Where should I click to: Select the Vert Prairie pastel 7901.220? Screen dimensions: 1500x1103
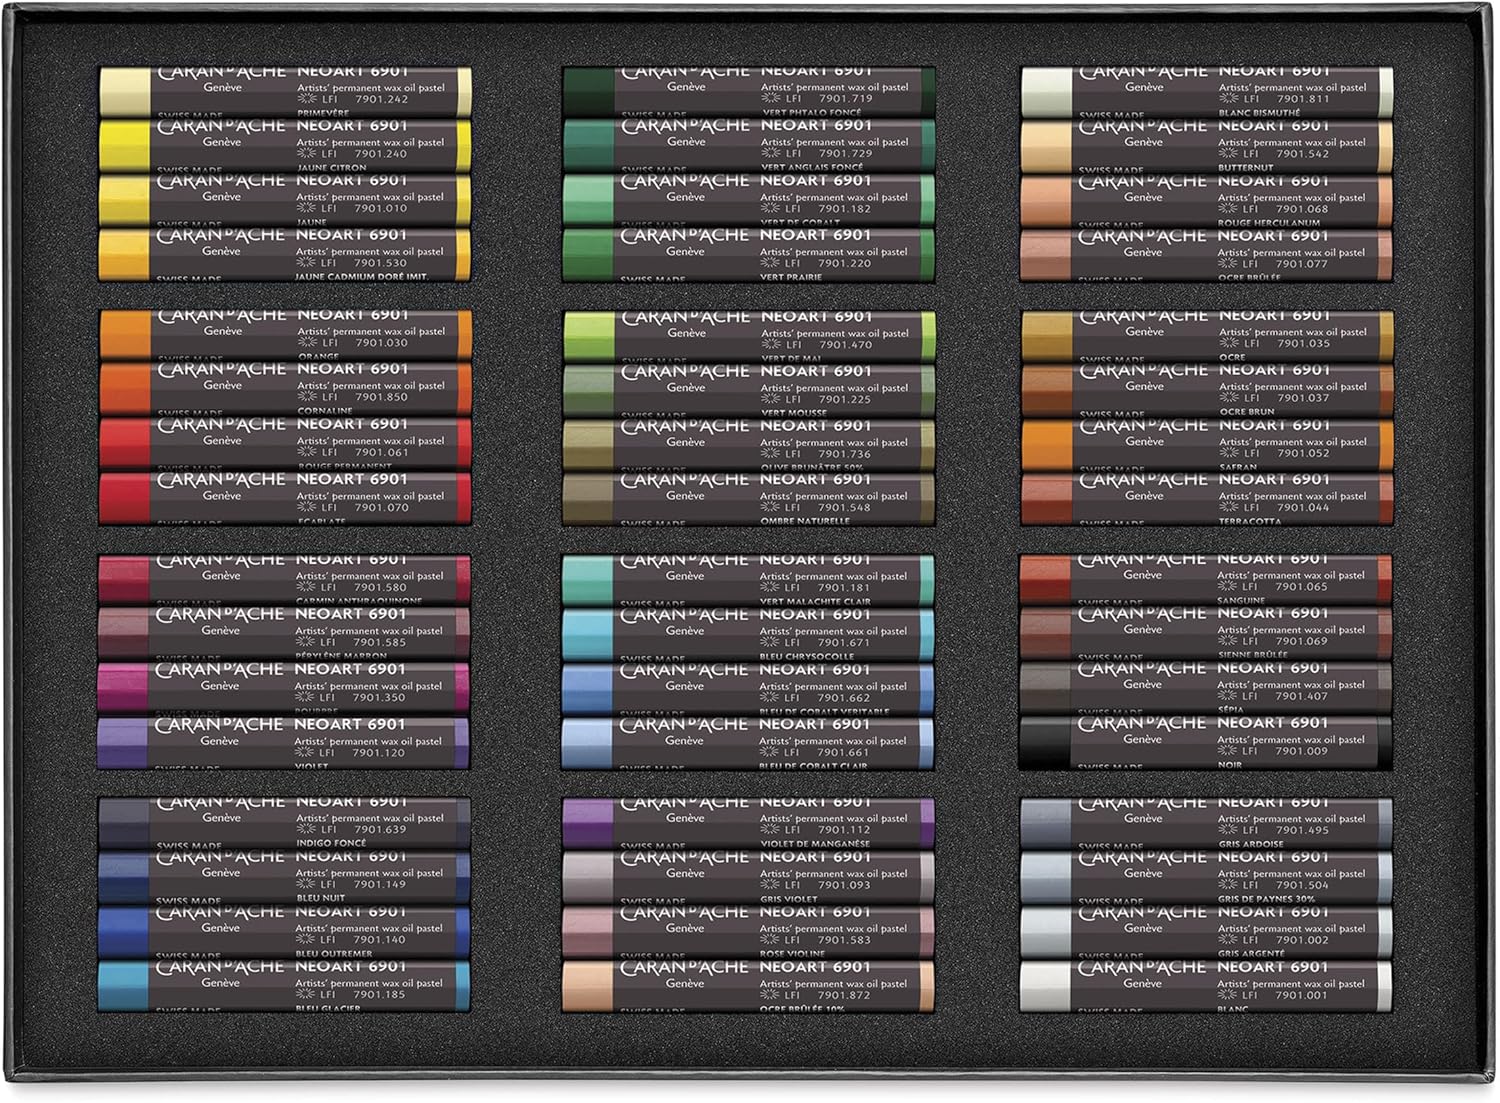[x=749, y=255]
